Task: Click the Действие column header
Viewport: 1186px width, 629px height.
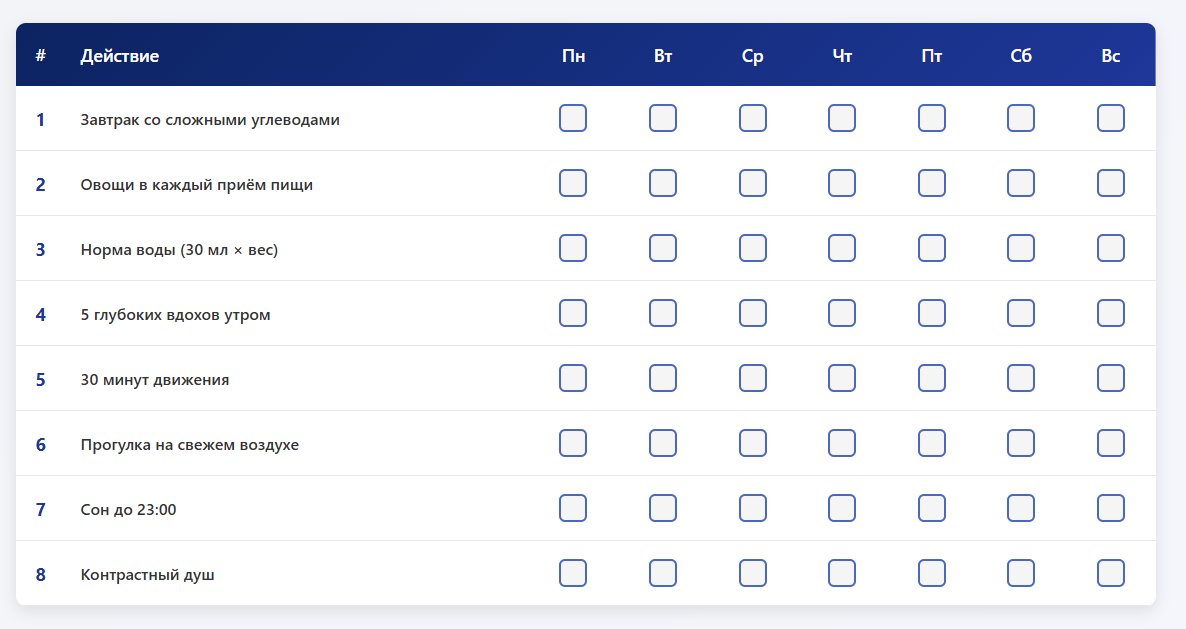Action: (120, 56)
